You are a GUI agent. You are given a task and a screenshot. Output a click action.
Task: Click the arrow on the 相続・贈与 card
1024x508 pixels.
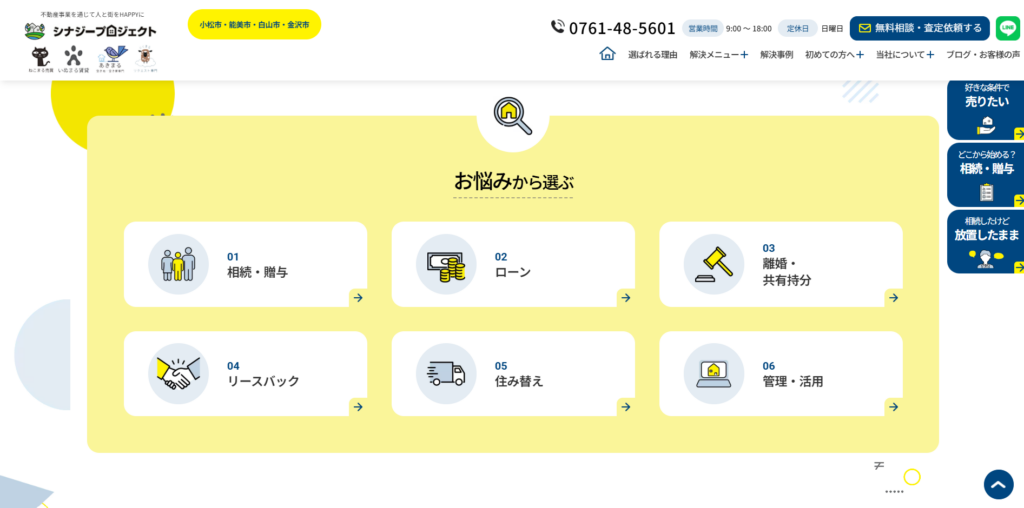(358, 298)
